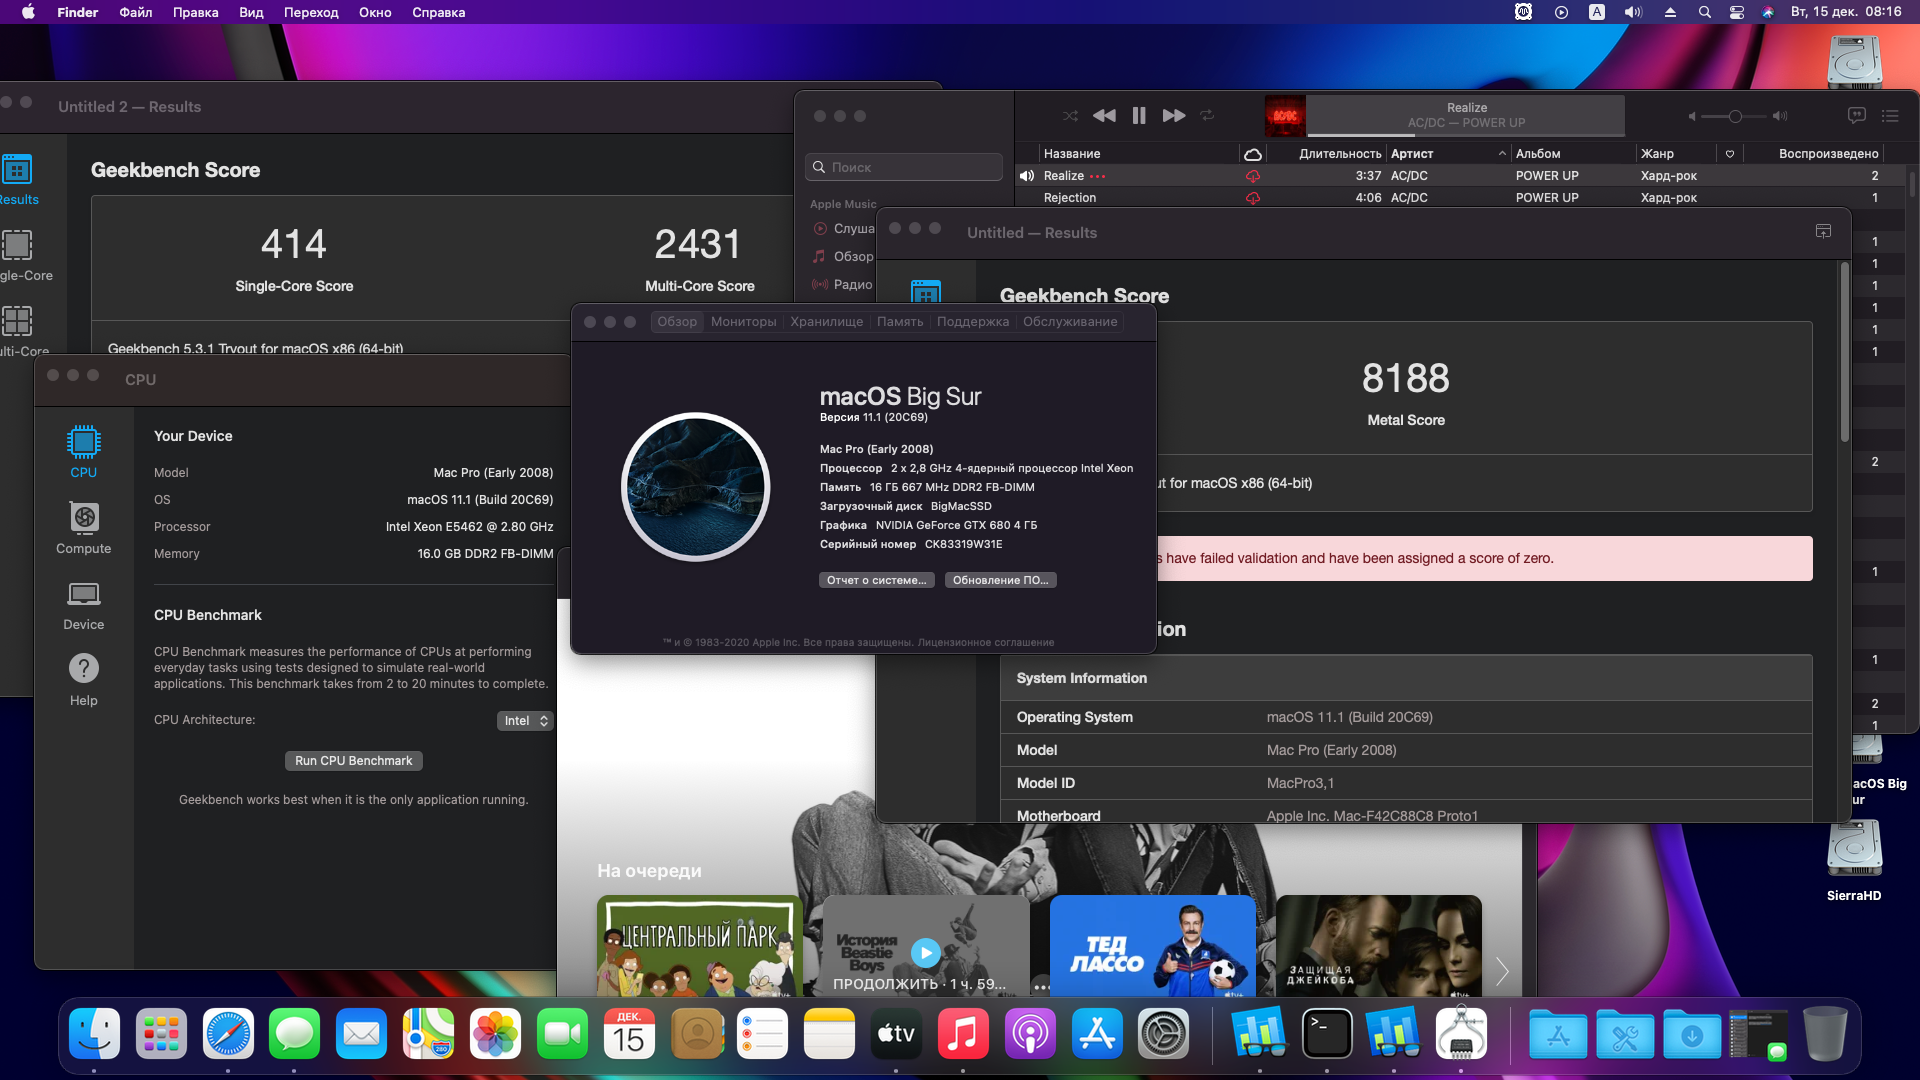Open the lyrics panel in Music
Image resolution: width=1920 pixels, height=1080 pixels.
point(1856,116)
